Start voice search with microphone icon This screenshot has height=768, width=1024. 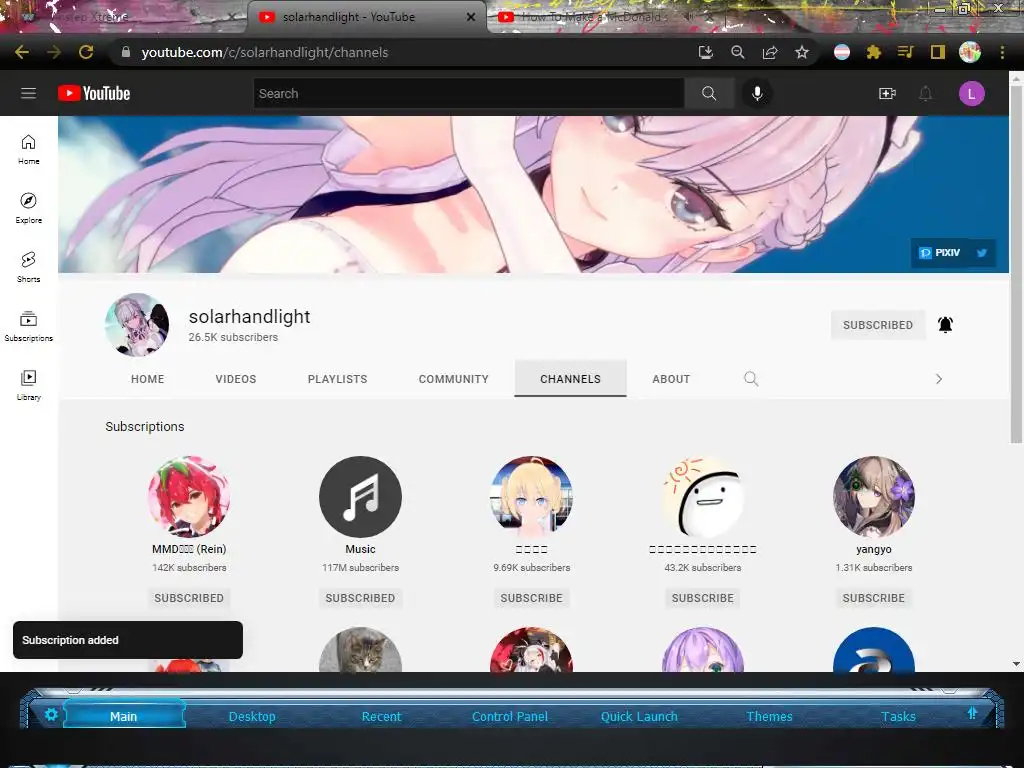758,93
